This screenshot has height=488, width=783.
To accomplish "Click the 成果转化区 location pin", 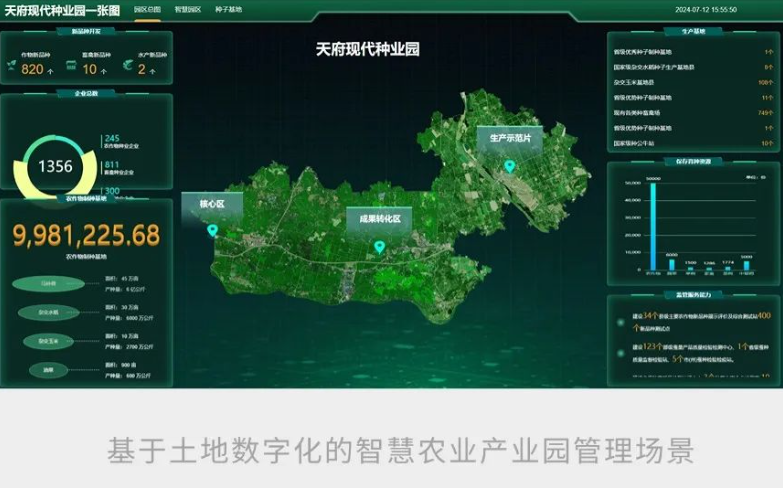I will (379, 247).
